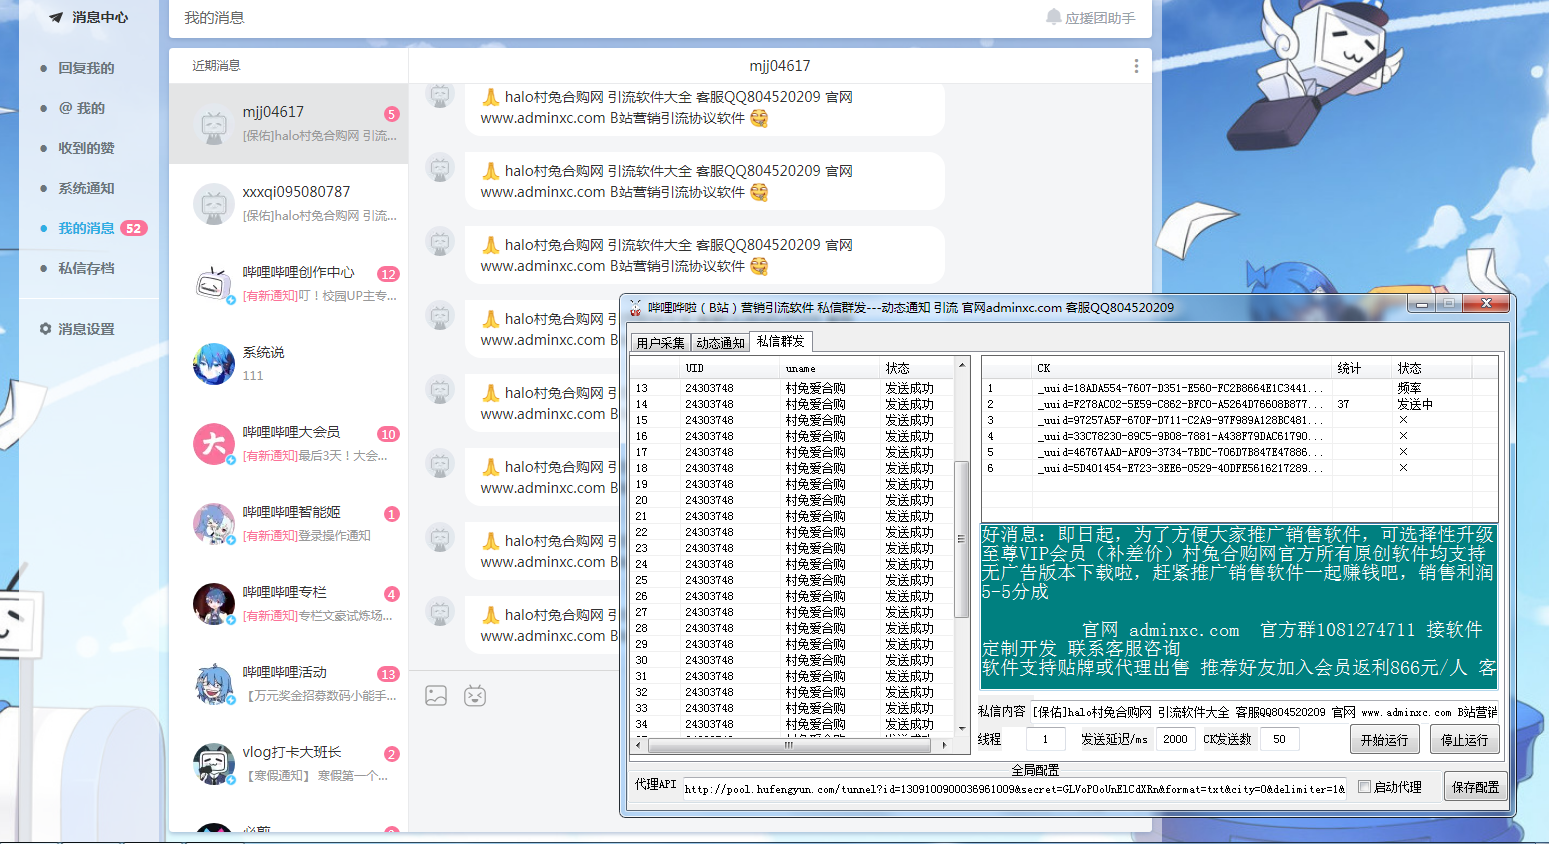Click the TV icon avatar of 哔哩哔哩创作中心
1549x844 pixels.
click(213, 283)
